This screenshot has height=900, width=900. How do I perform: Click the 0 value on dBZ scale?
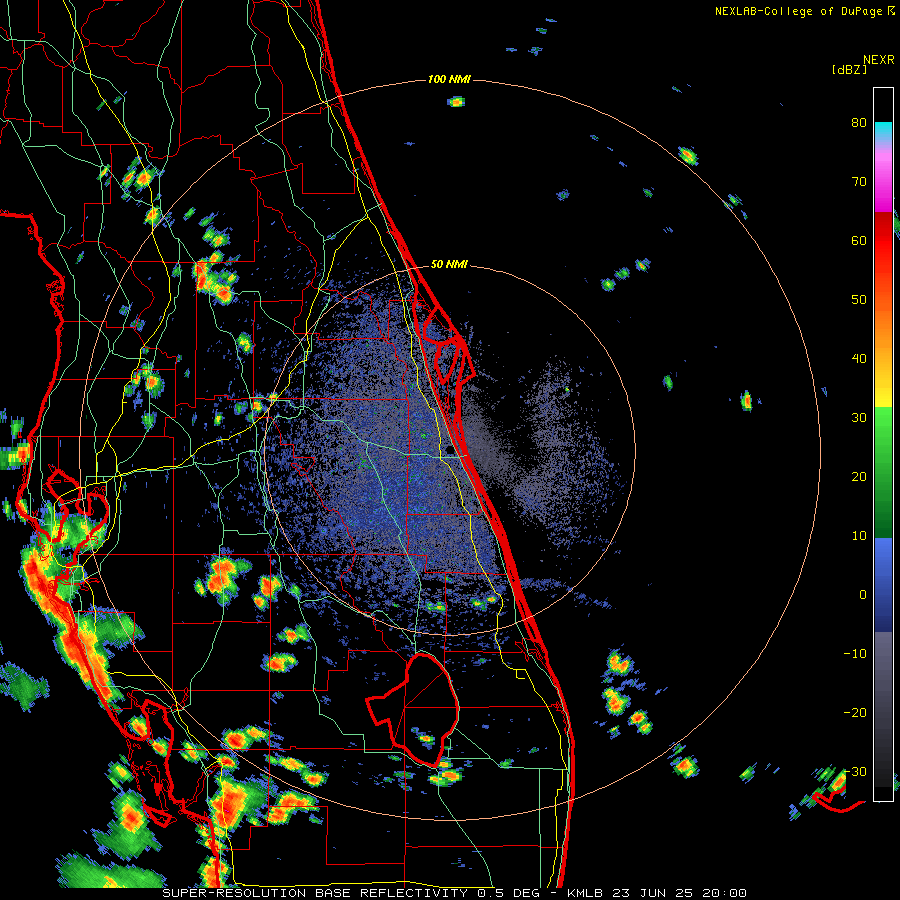pyautogui.click(x=863, y=595)
